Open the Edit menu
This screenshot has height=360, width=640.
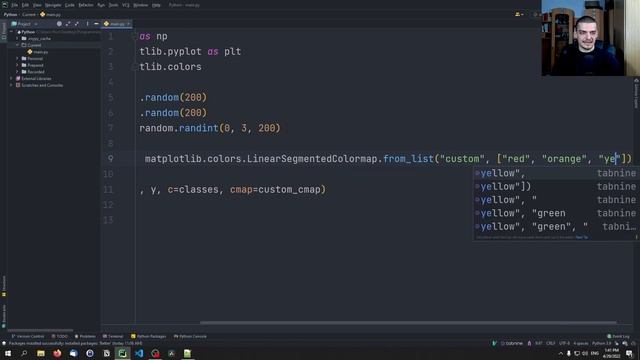point(25,5)
